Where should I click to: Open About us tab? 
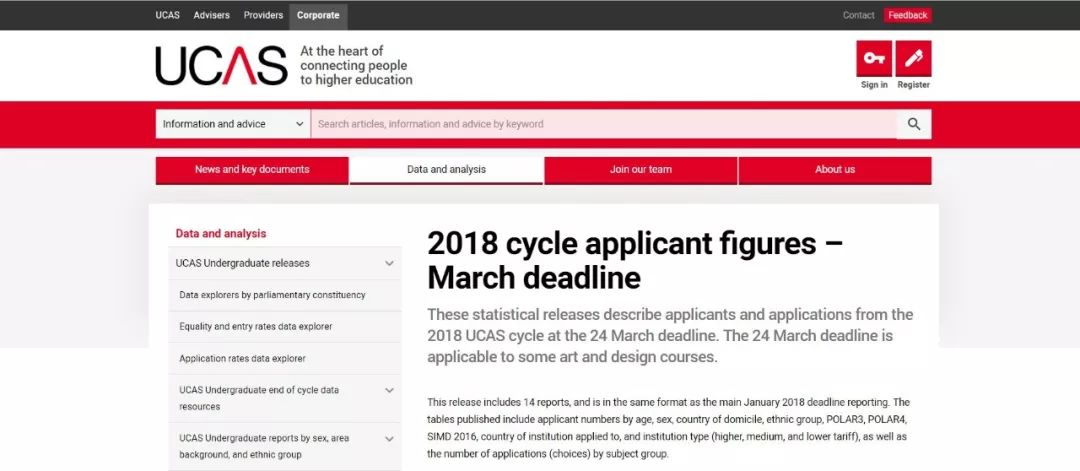[835, 170]
